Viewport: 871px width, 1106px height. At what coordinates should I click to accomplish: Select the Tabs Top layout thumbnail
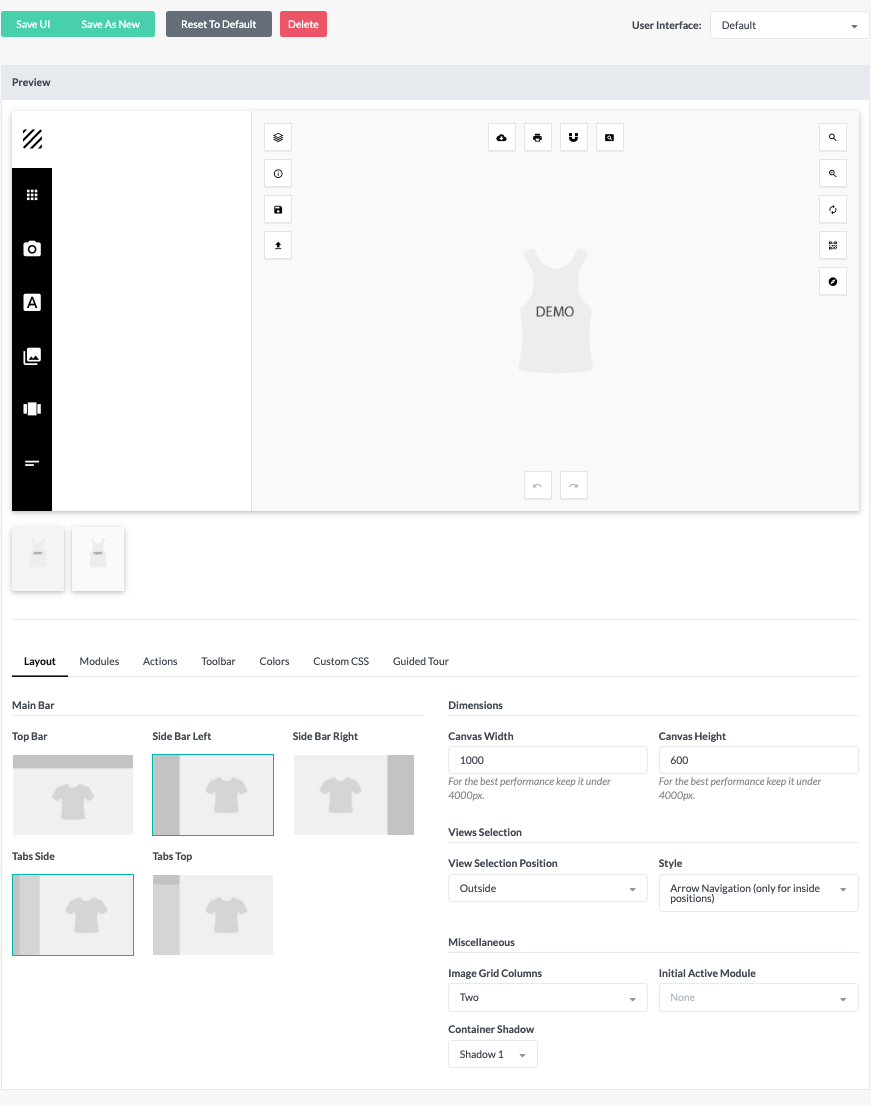pos(212,915)
